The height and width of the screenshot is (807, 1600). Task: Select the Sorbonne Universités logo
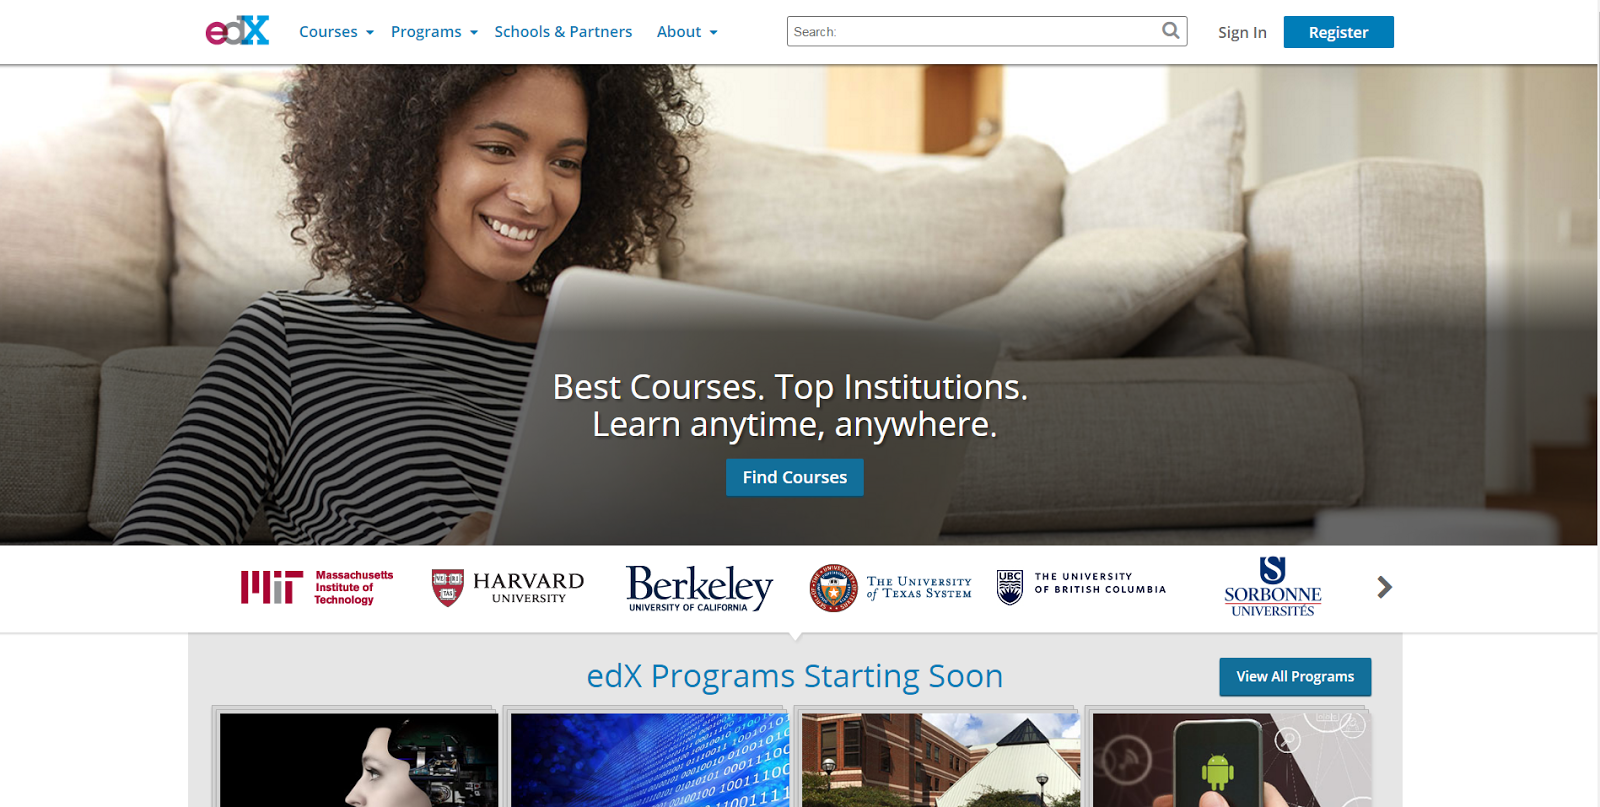point(1272,587)
